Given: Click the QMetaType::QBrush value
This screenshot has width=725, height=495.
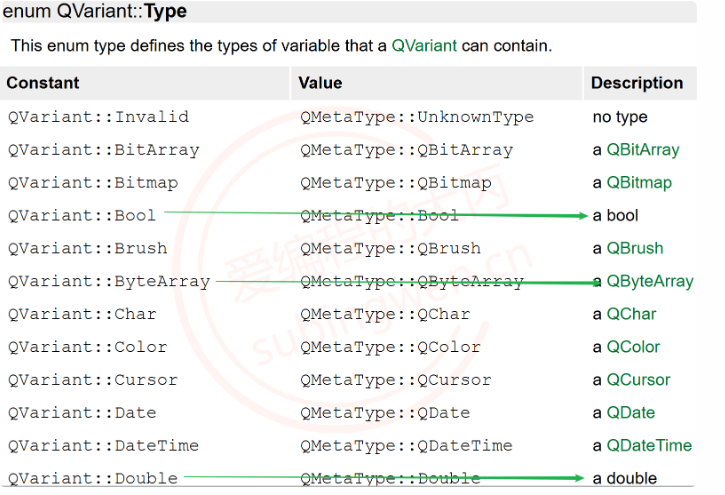Looking at the screenshot, I should coord(390,249).
